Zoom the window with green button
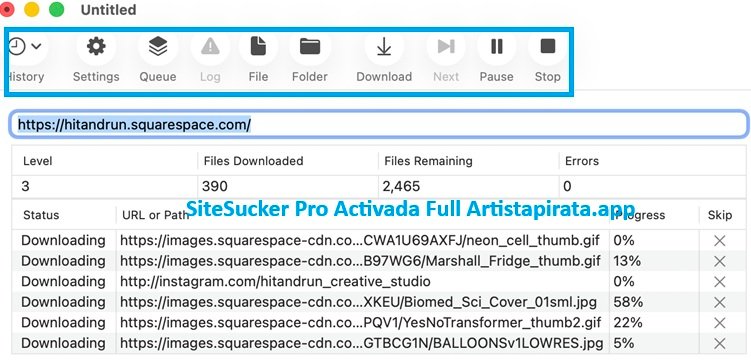The height and width of the screenshot is (360, 751). tap(57, 9)
